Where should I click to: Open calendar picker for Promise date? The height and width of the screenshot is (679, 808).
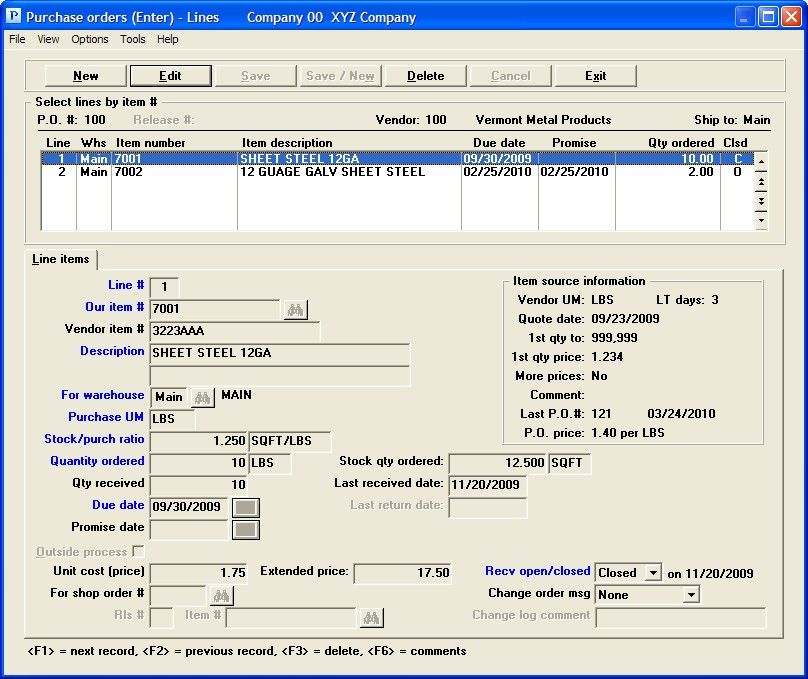[x=245, y=529]
